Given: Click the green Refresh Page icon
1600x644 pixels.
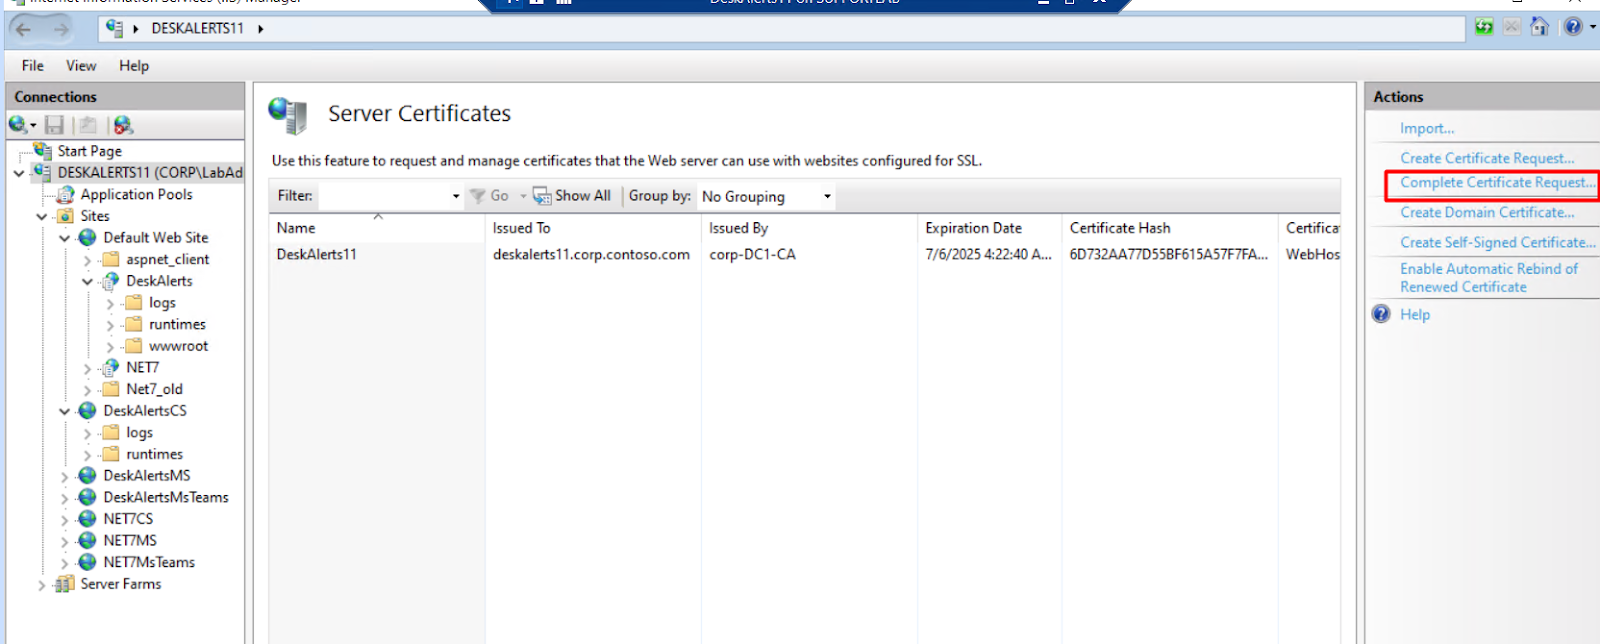Looking at the screenshot, I should click(1484, 27).
